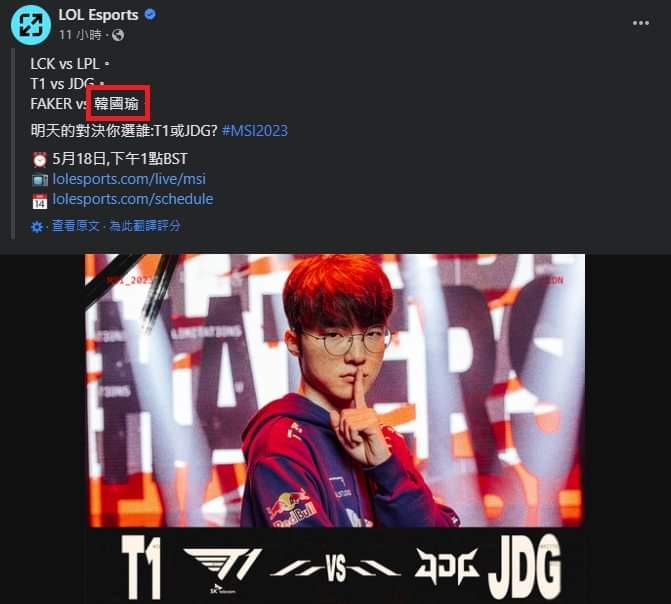Select 為此翻譯評分 to rate translation
This screenshot has height=604, width=671.
[x=145, y=226]
